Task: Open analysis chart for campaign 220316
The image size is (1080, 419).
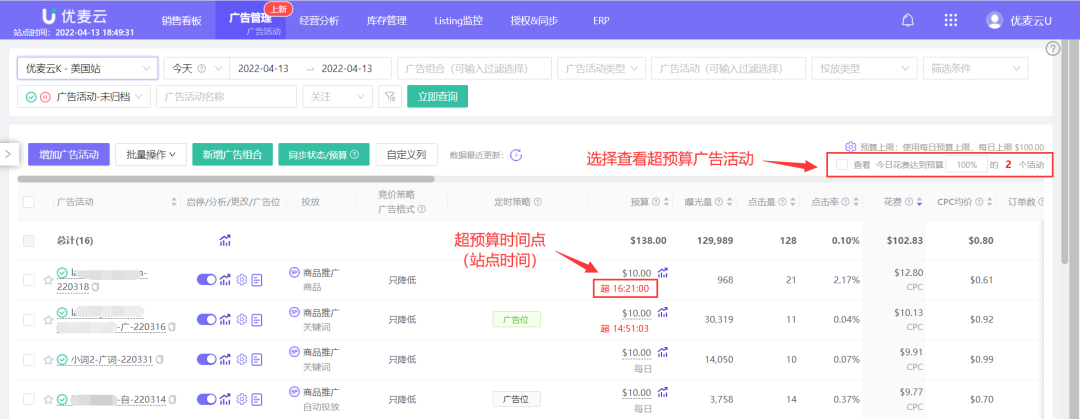Action: click(225, 320)
